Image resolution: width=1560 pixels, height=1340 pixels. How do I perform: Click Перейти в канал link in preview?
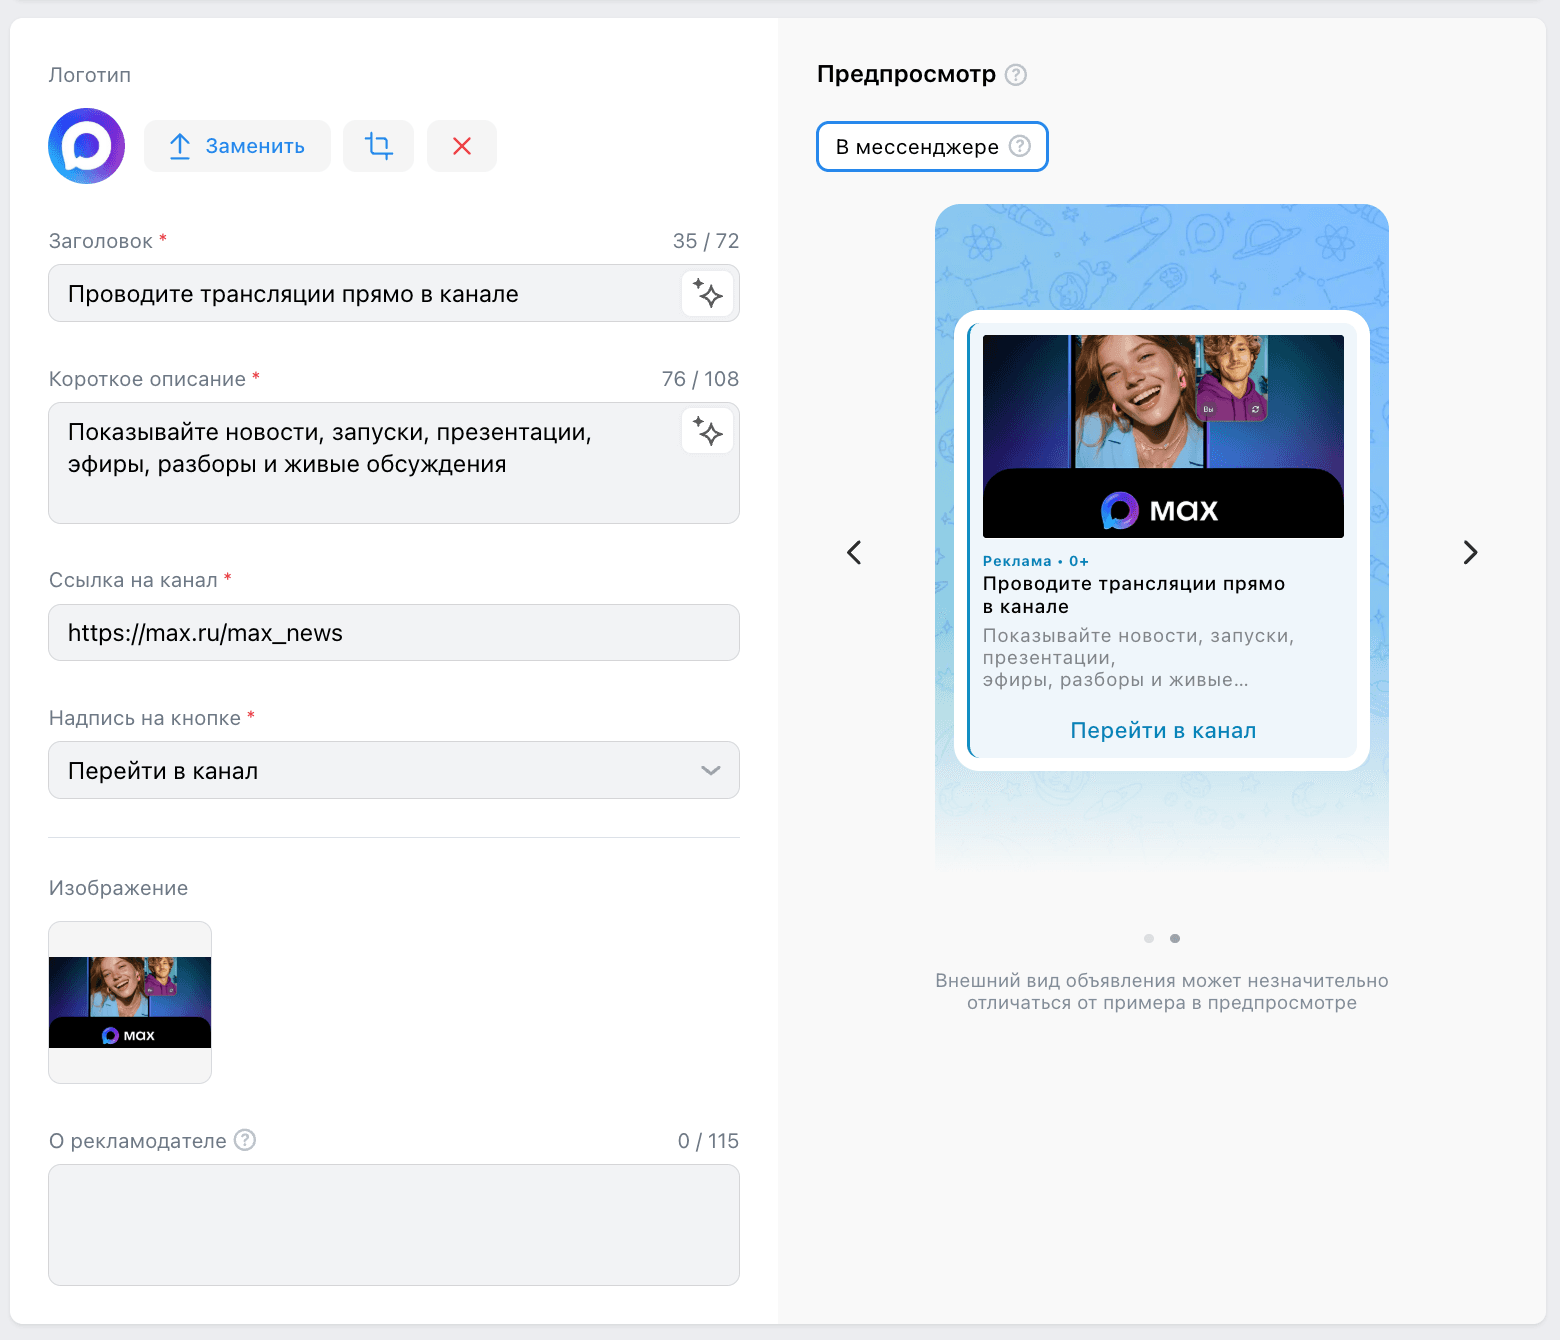point(1163,731)
